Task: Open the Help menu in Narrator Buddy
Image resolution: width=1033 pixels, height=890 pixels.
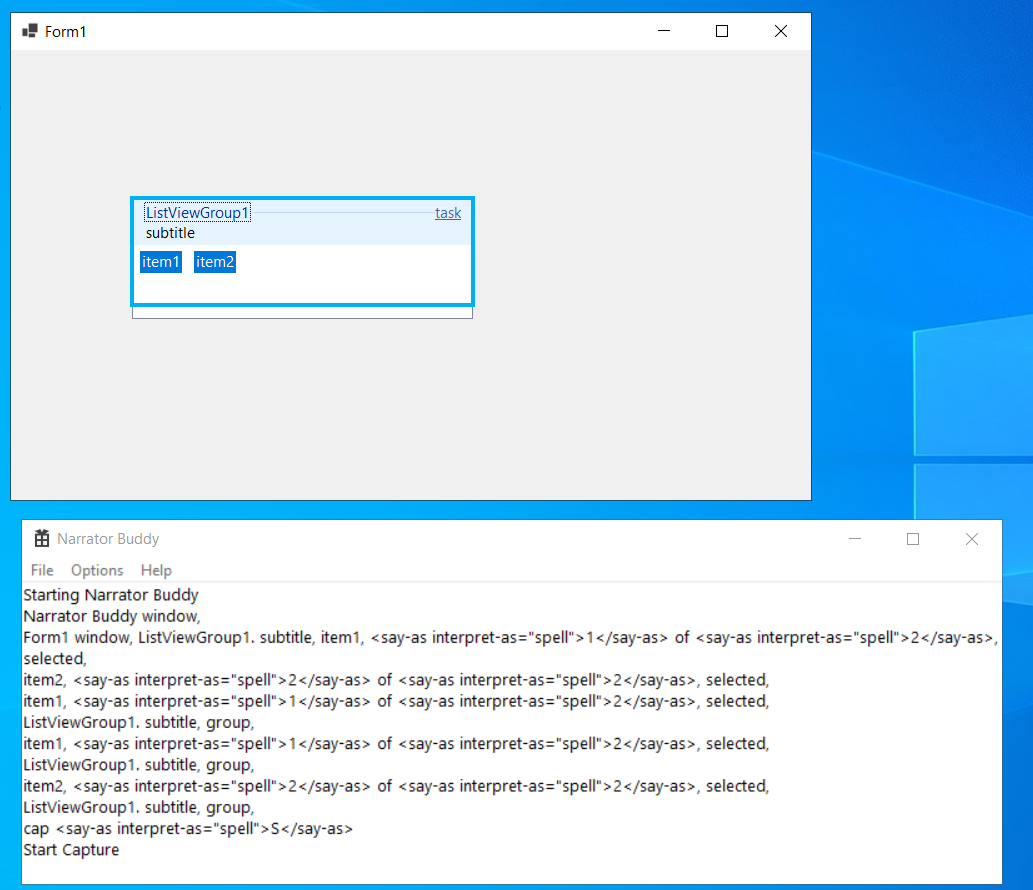Action: point(156,570)
